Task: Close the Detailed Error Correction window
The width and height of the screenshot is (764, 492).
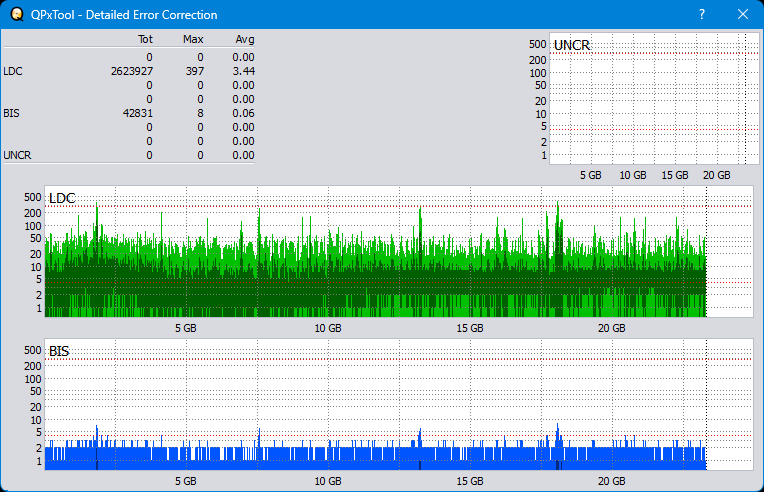Action: click(742, 15)
